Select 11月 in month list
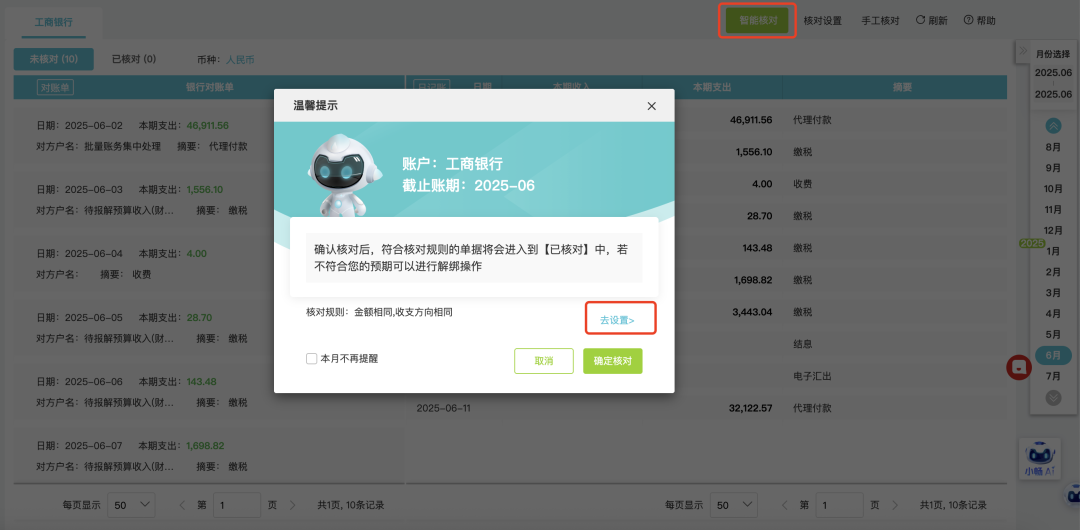The width and height of the screenshot is (1080, 530). [x=1053, y=210]
